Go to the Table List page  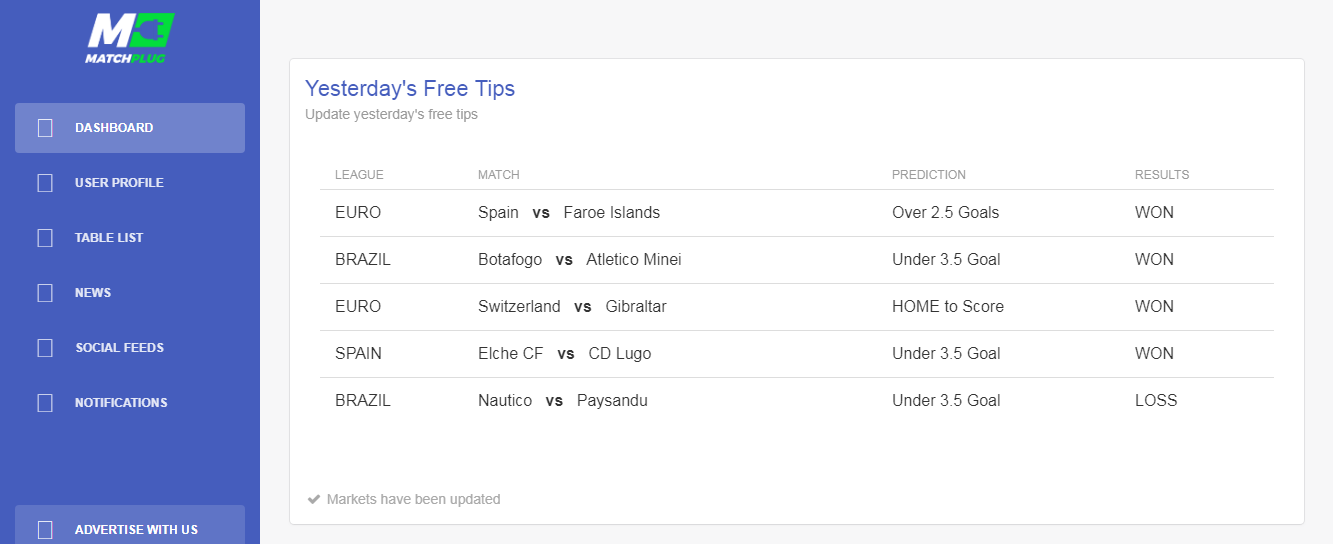click(x=130, y=238)
